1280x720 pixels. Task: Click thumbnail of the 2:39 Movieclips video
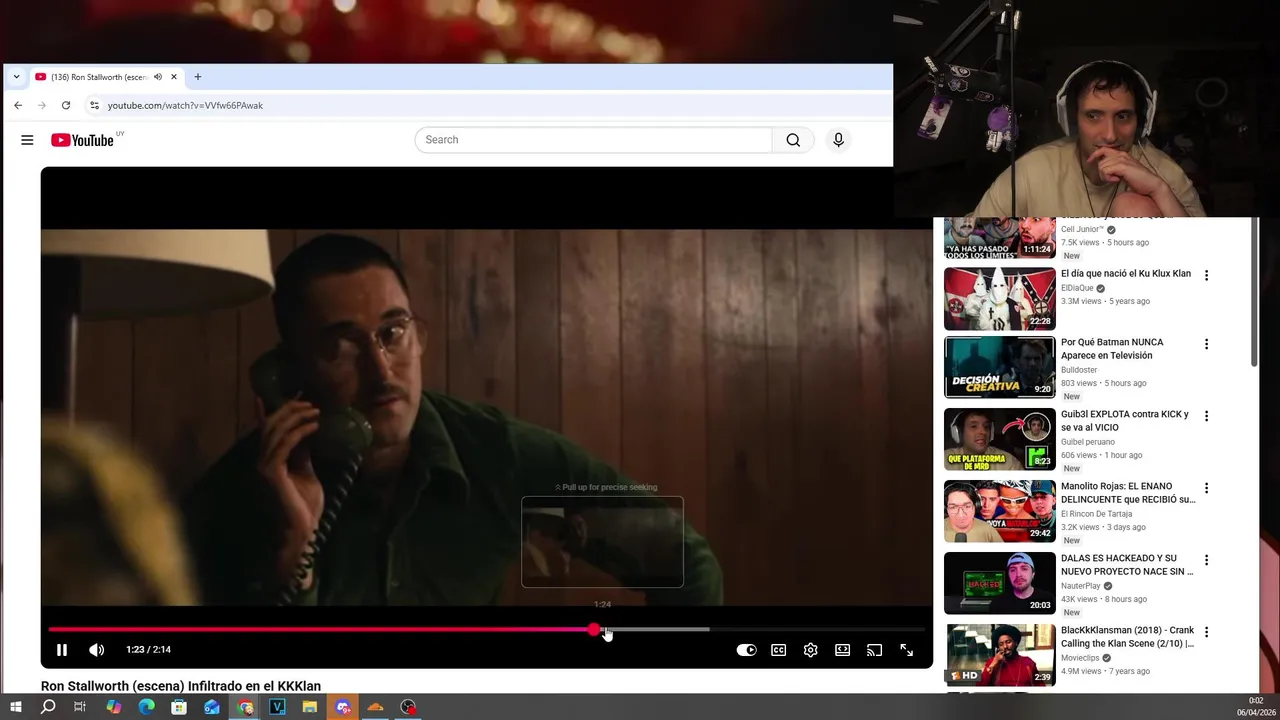click(x=1000, y=655)
